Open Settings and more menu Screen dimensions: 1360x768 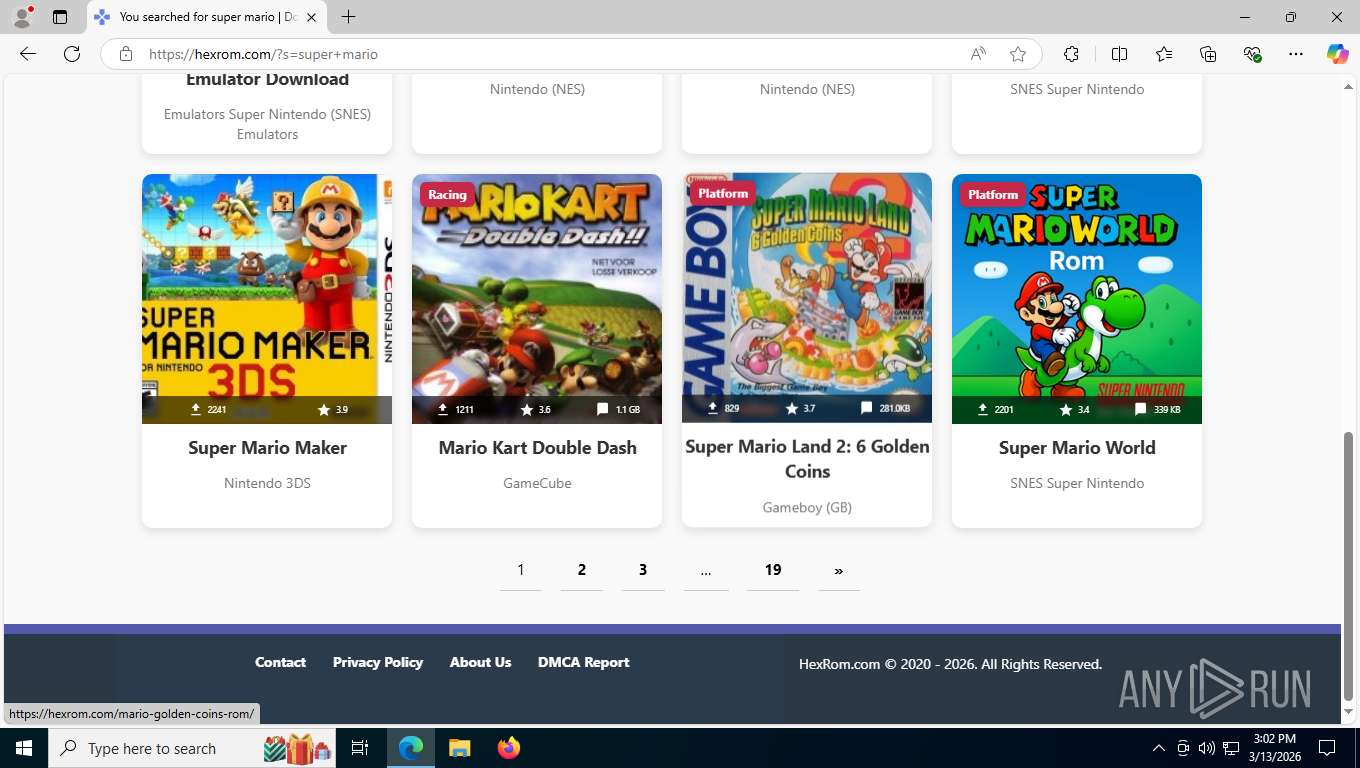point(1296,54)
